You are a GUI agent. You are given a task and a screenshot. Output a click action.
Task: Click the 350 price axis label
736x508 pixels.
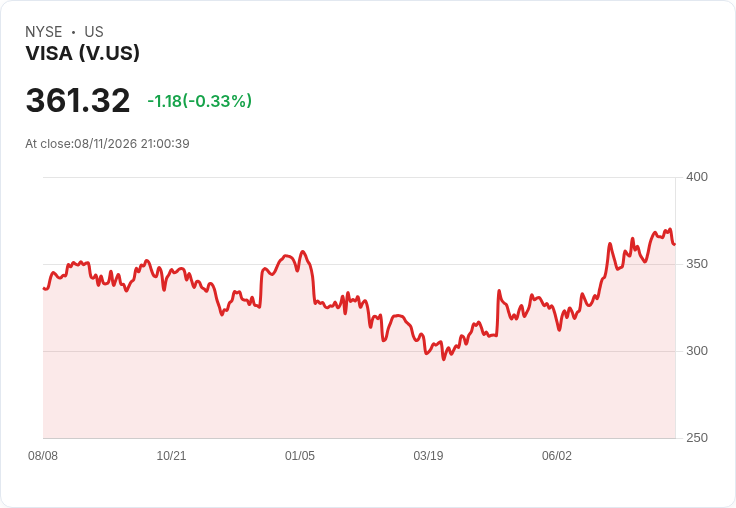click(x=697, y=264)
